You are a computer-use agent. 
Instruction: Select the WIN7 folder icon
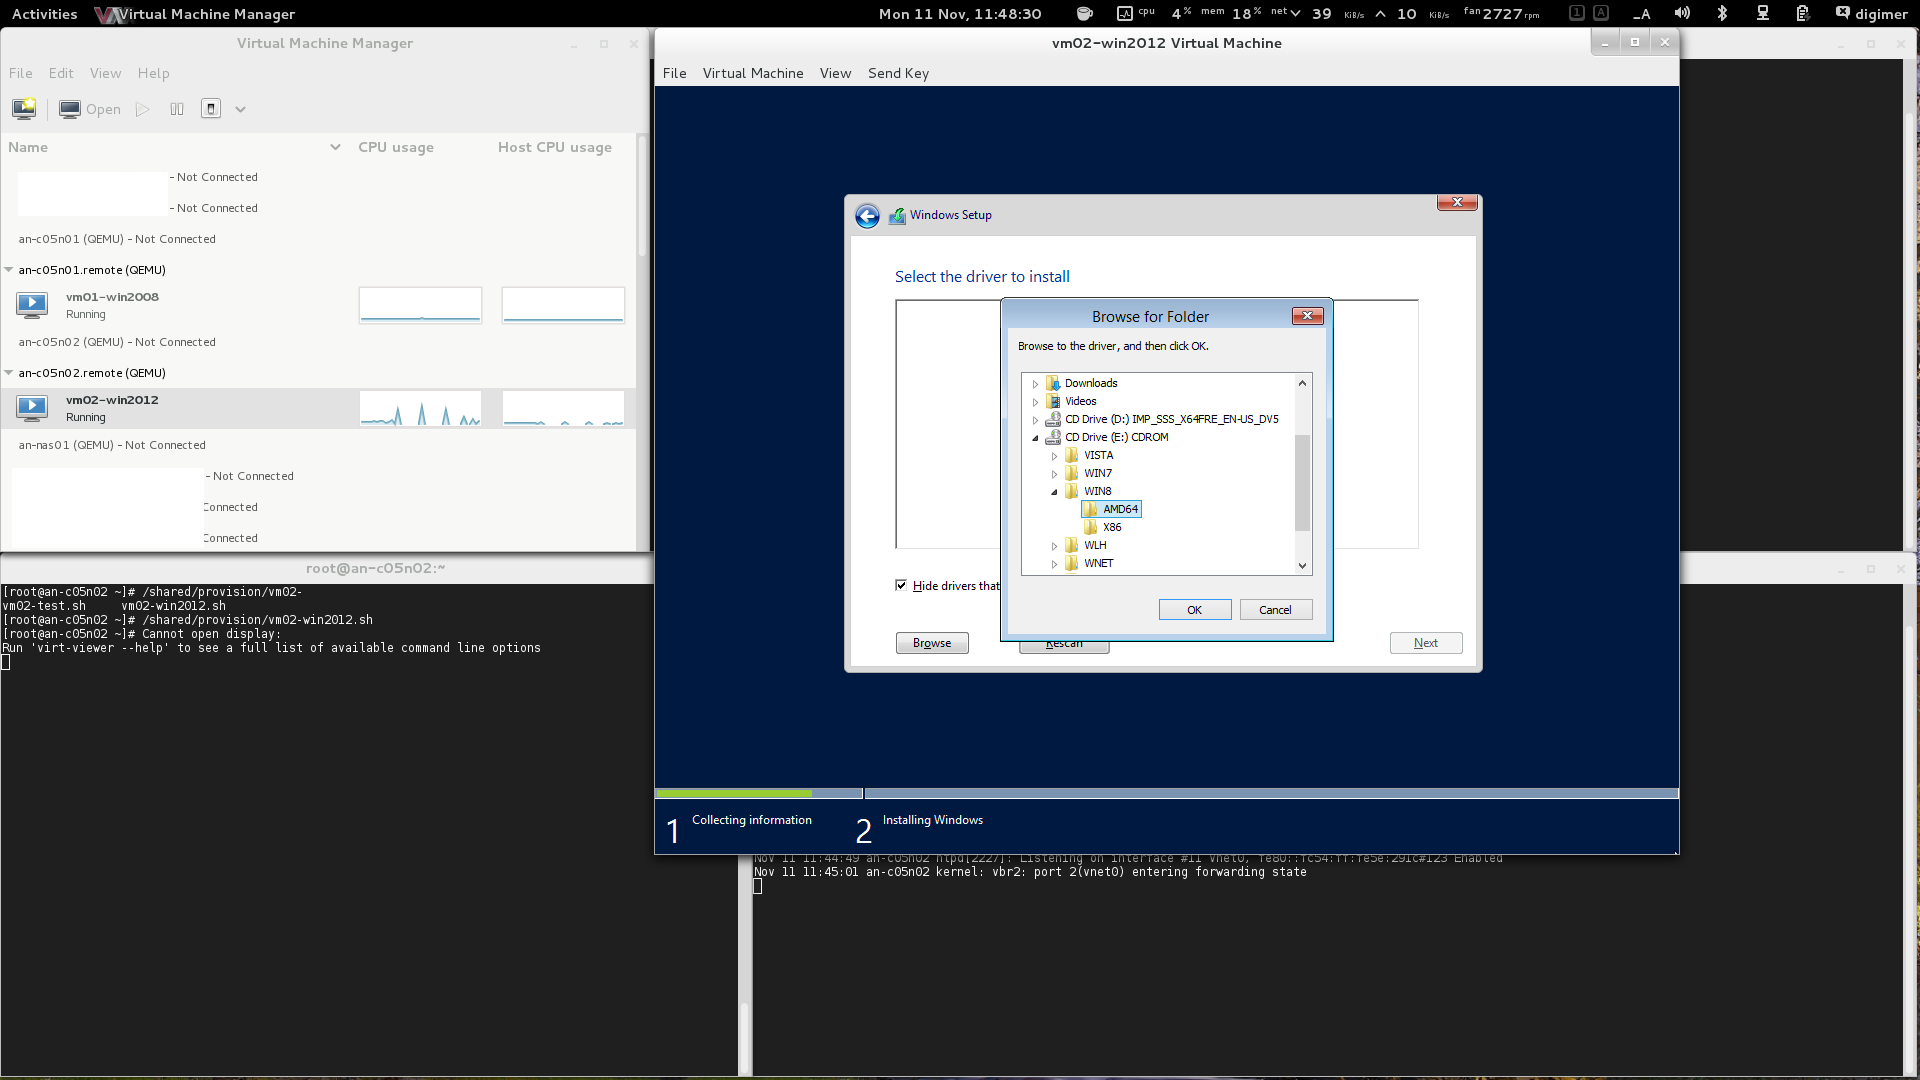(x=1071, y=473)
